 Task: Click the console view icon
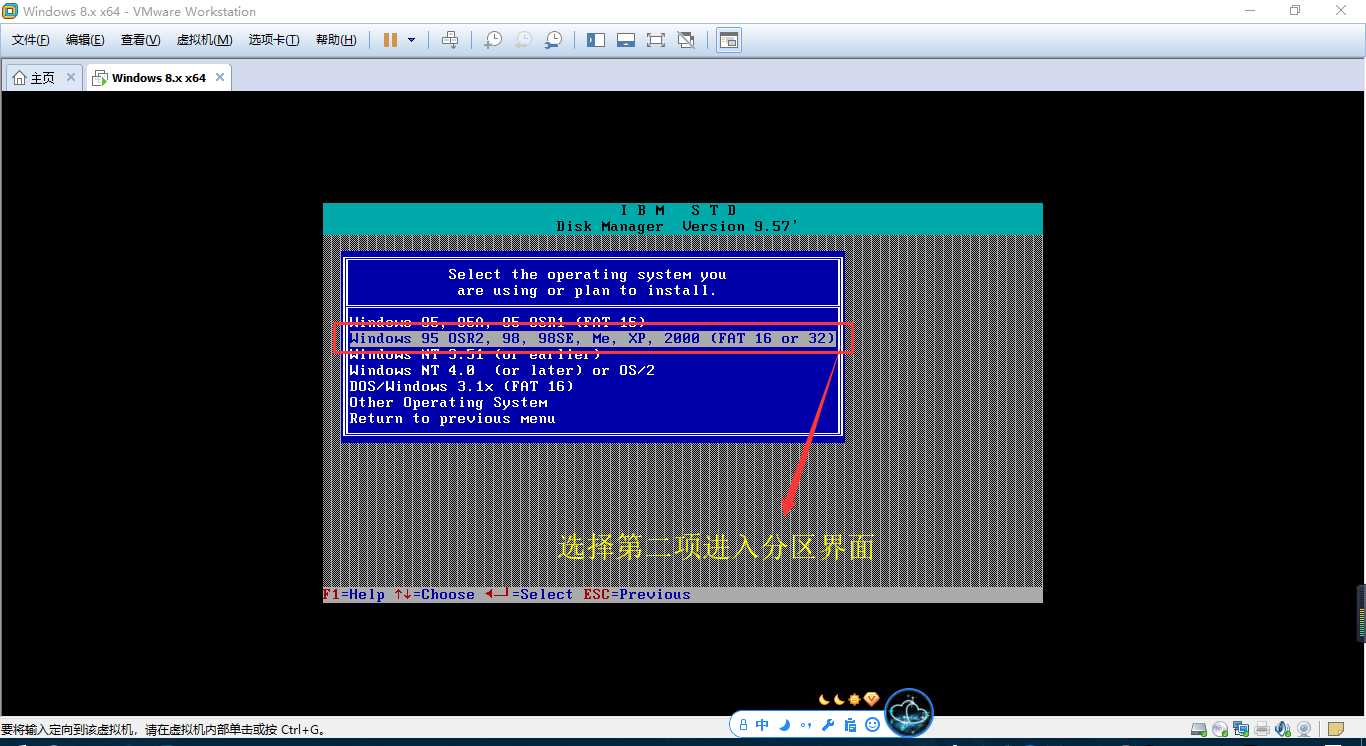tap(729, 40)
